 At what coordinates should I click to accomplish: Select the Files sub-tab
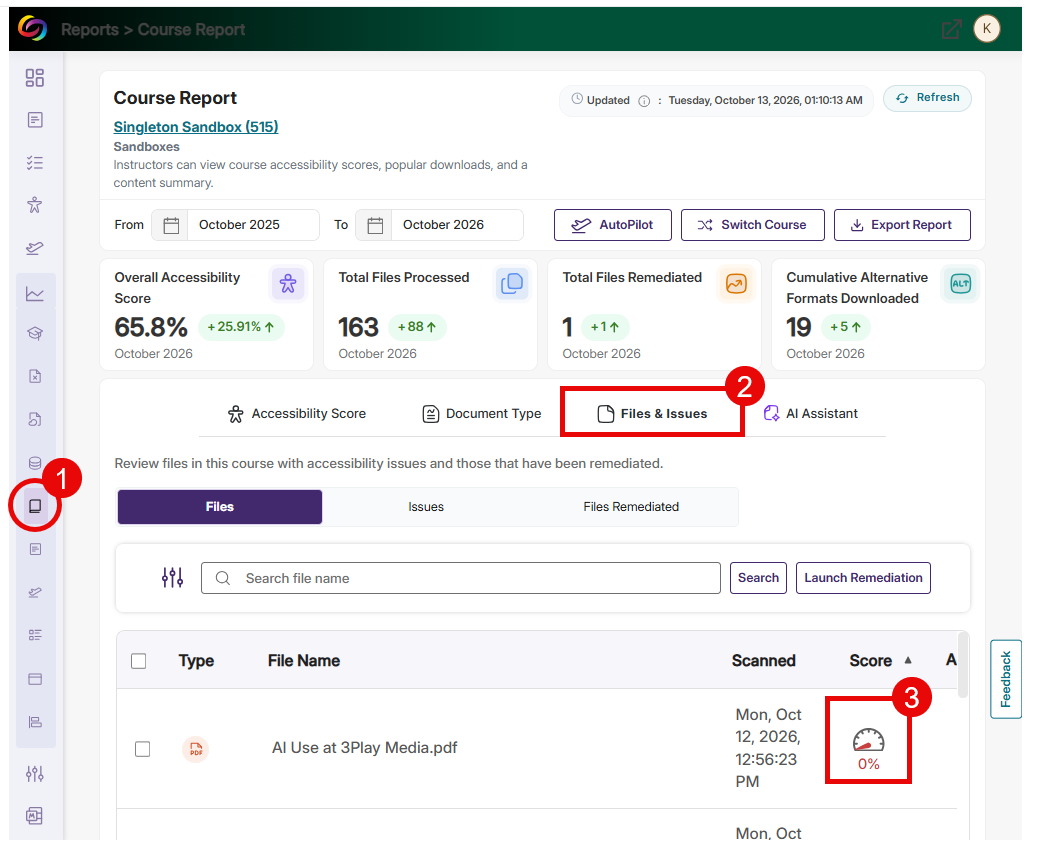click(220, 507)
